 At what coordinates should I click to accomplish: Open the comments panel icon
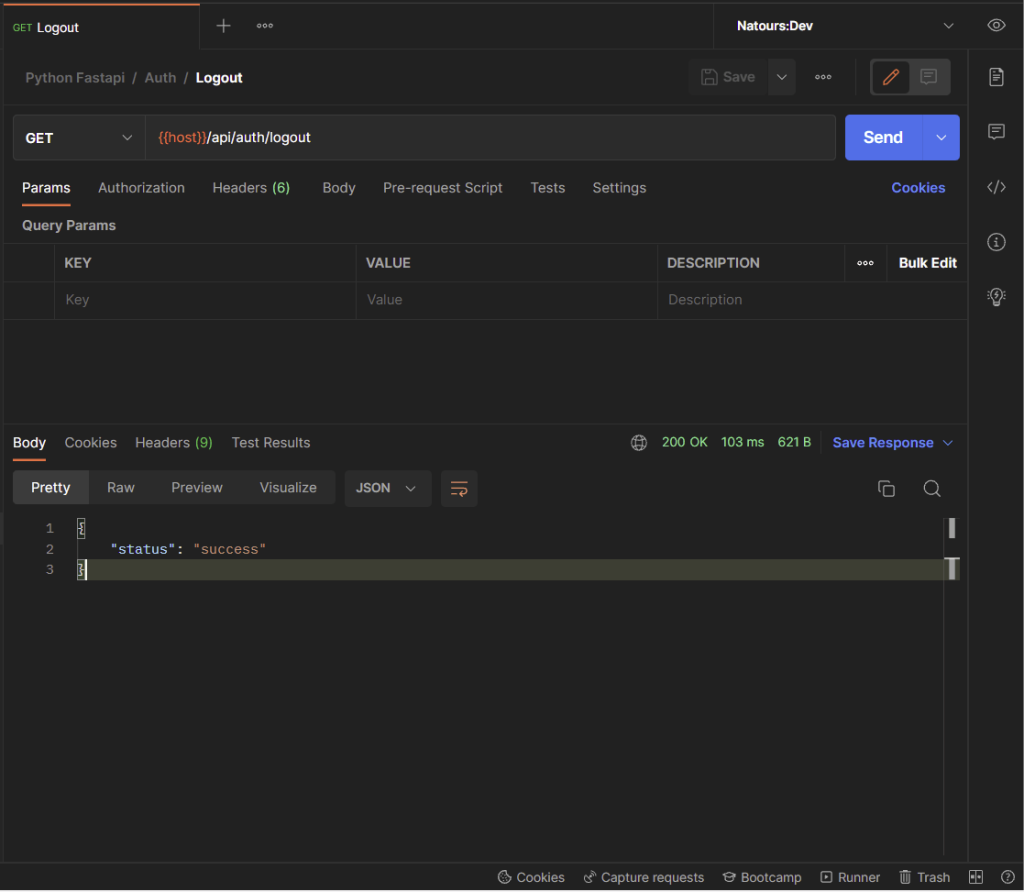(x=996, y=131)
